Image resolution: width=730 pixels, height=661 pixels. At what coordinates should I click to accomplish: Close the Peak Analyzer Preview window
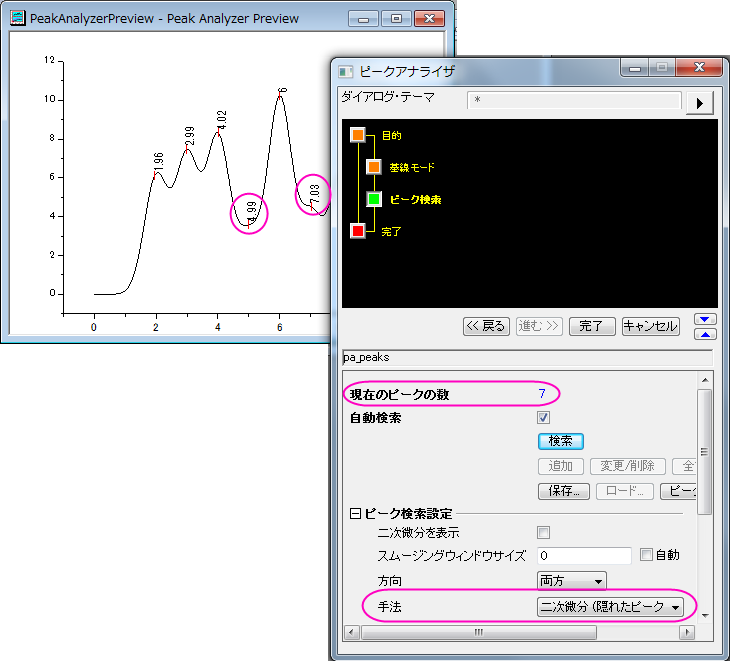click(x=429, y=19)
